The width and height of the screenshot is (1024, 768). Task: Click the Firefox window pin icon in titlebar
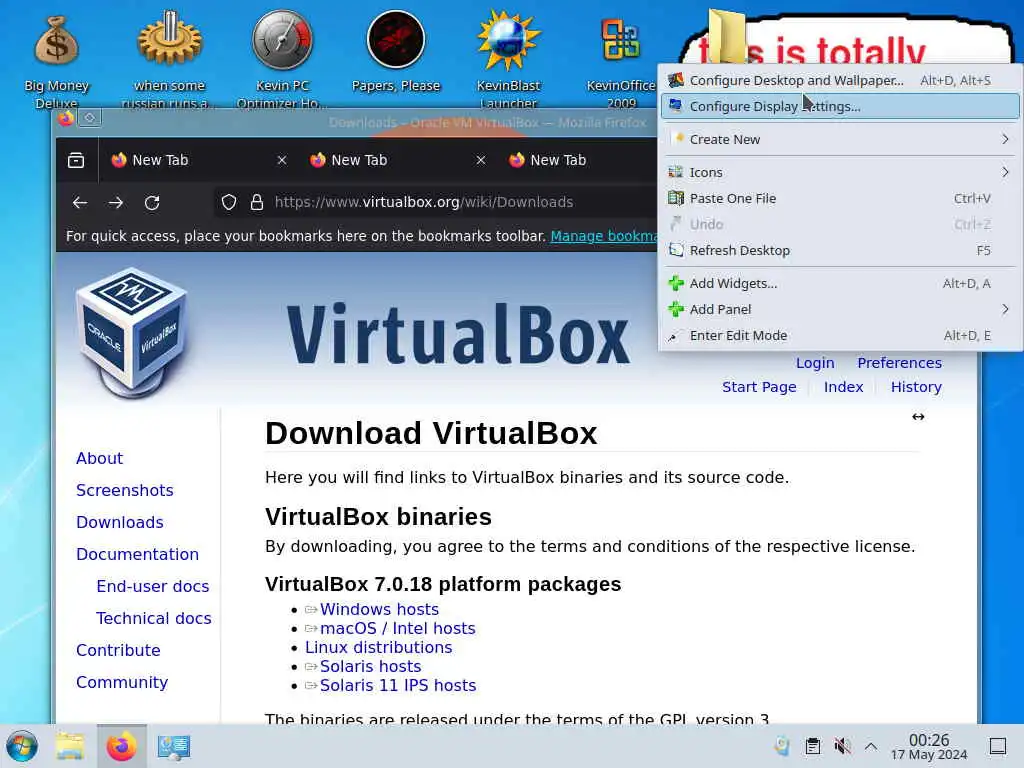pos(90,118)
